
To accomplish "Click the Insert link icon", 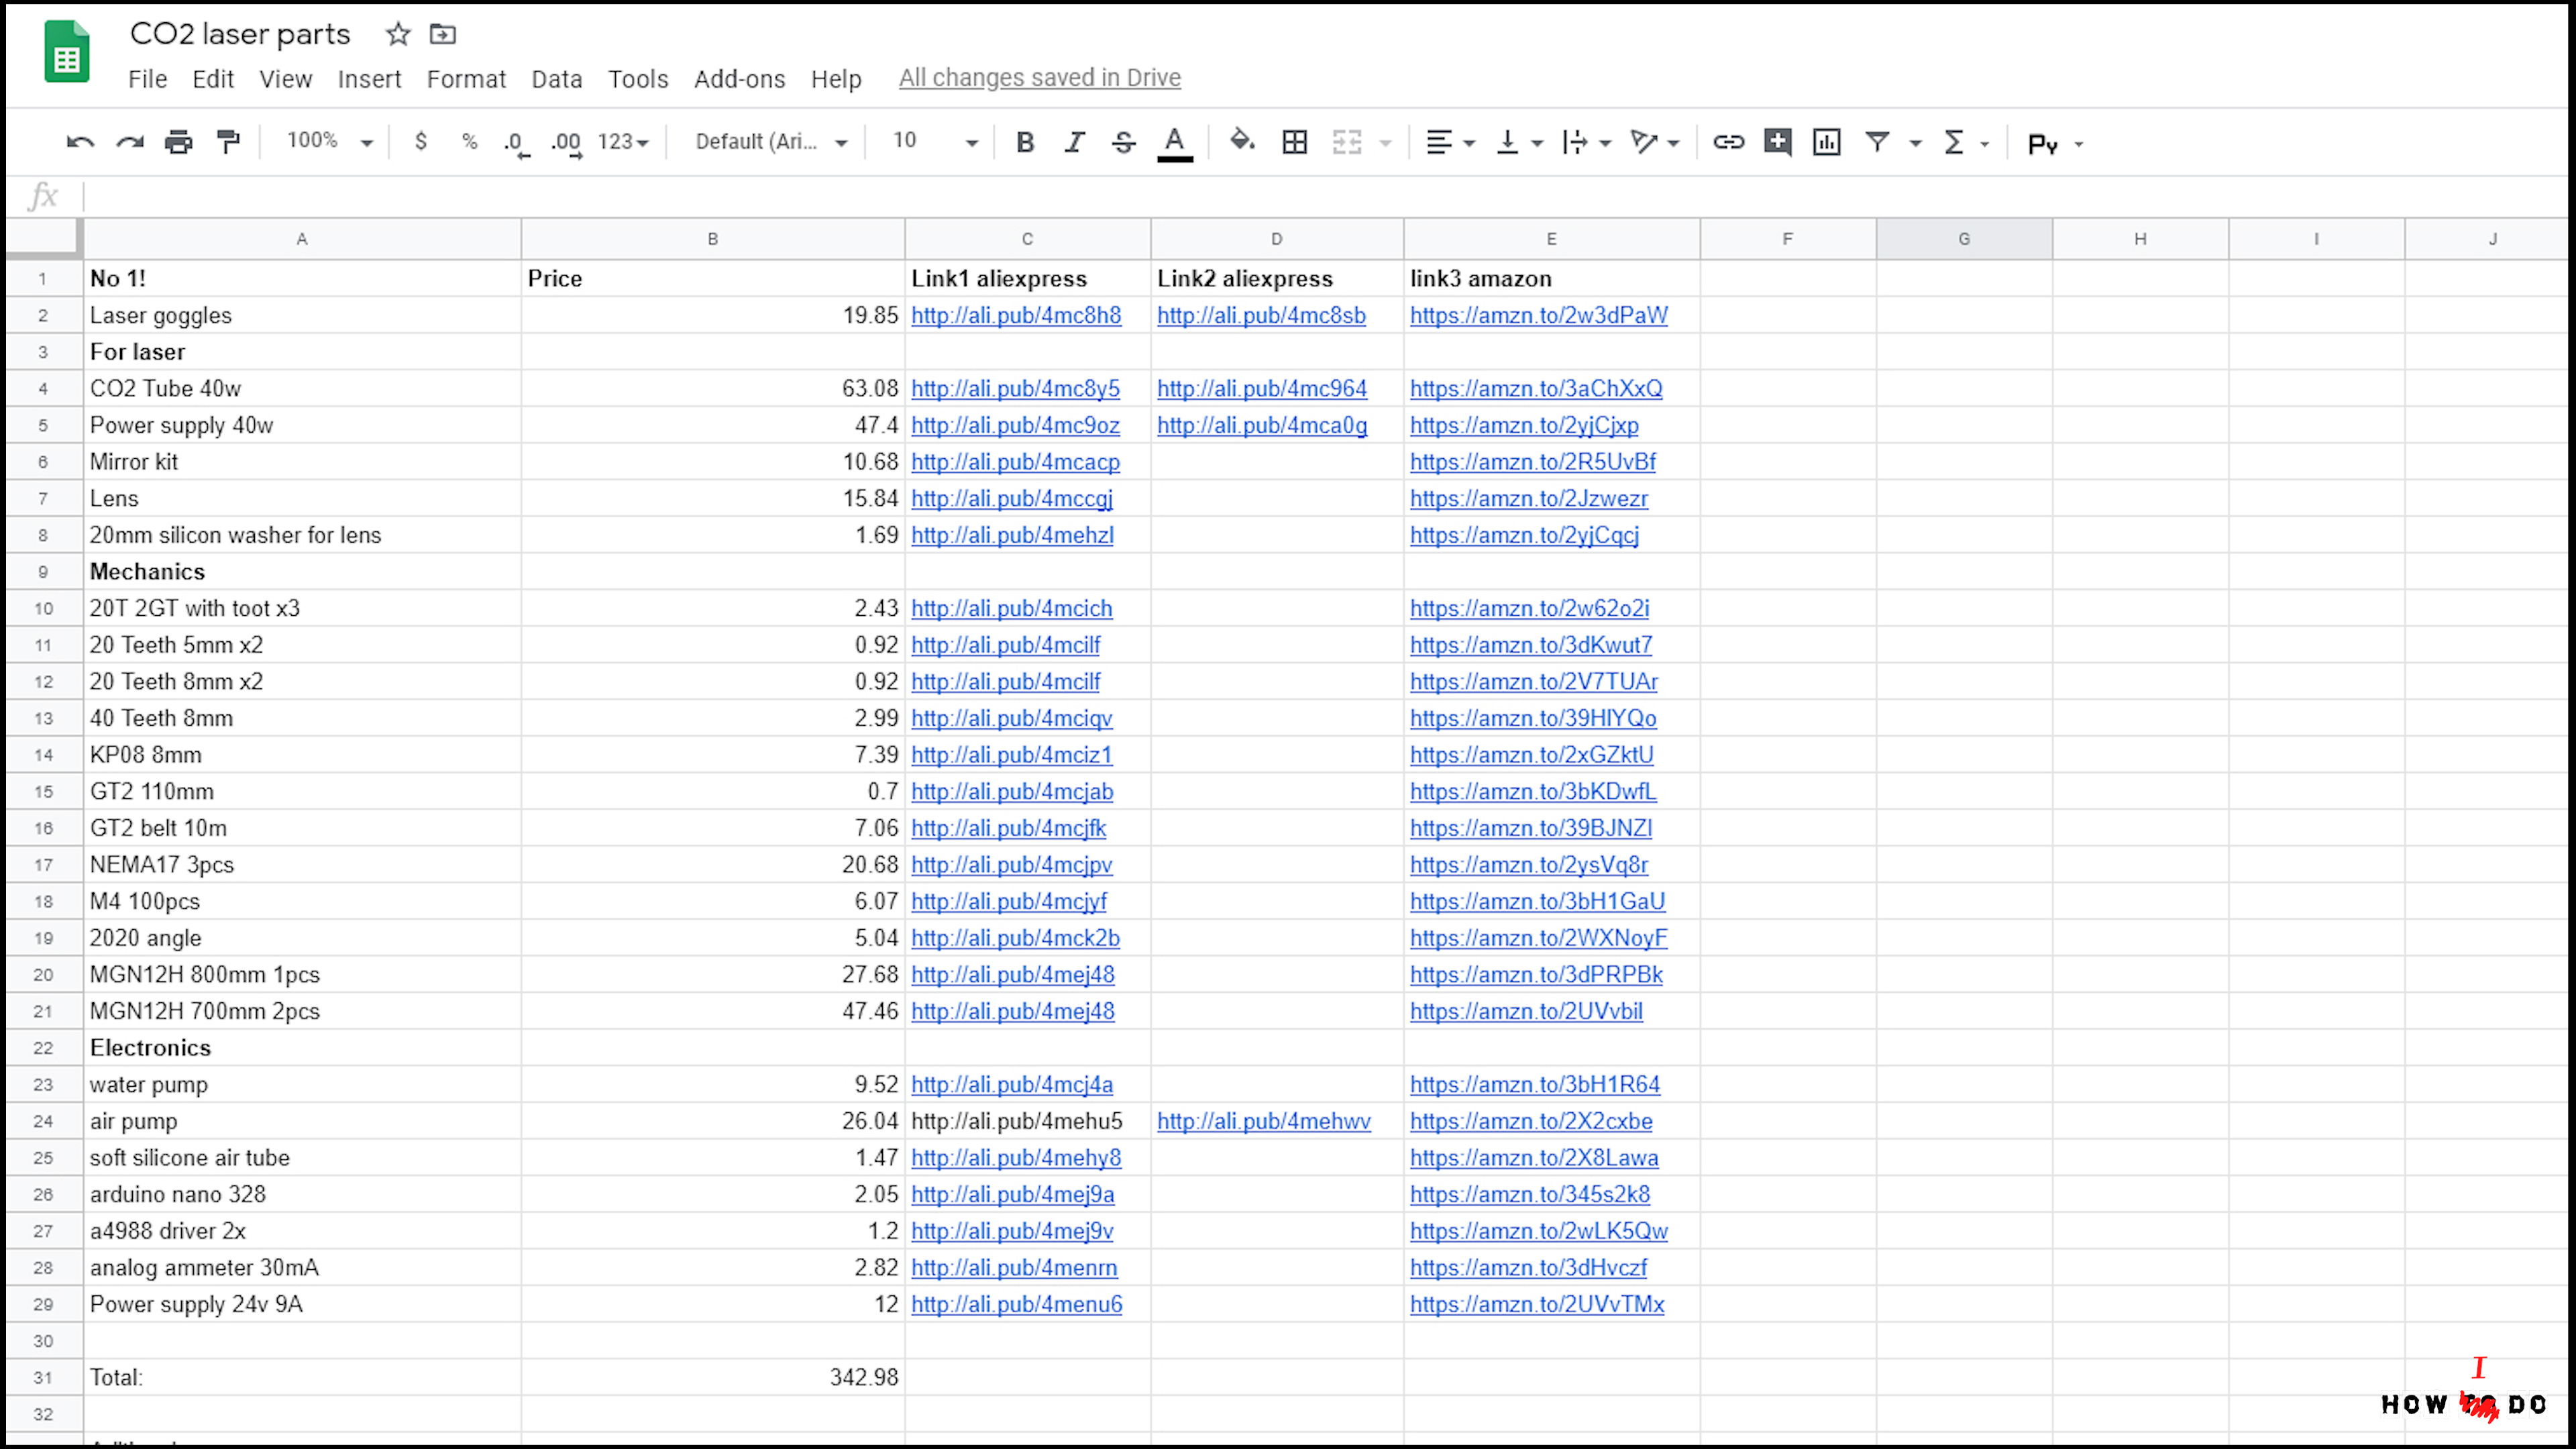I will [1728, 142].
